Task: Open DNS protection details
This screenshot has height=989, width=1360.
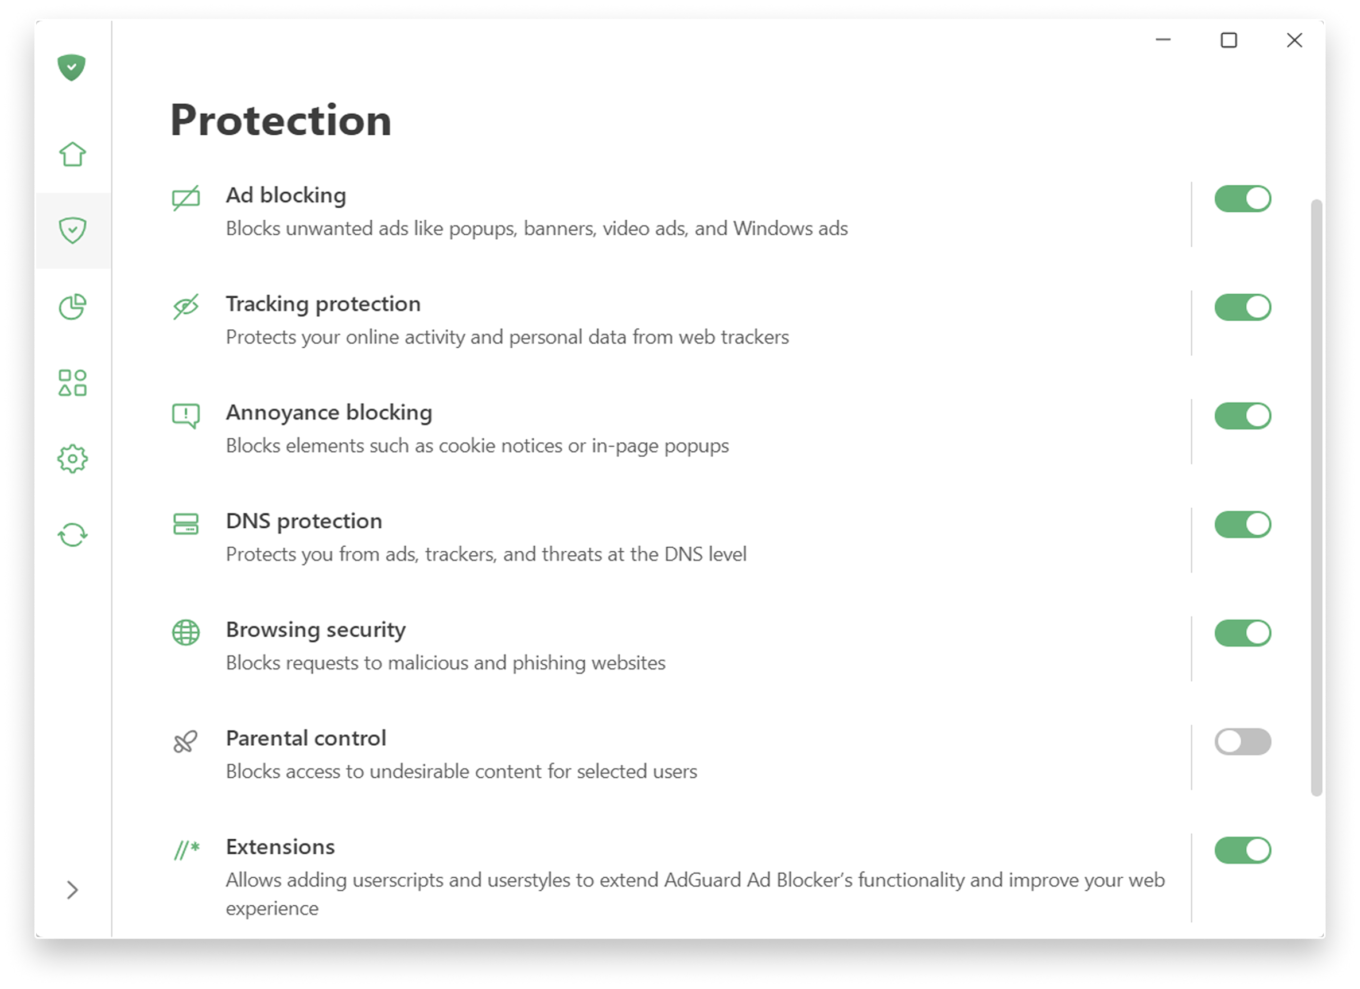Action: pyautogui.click(x=680, y=537)
